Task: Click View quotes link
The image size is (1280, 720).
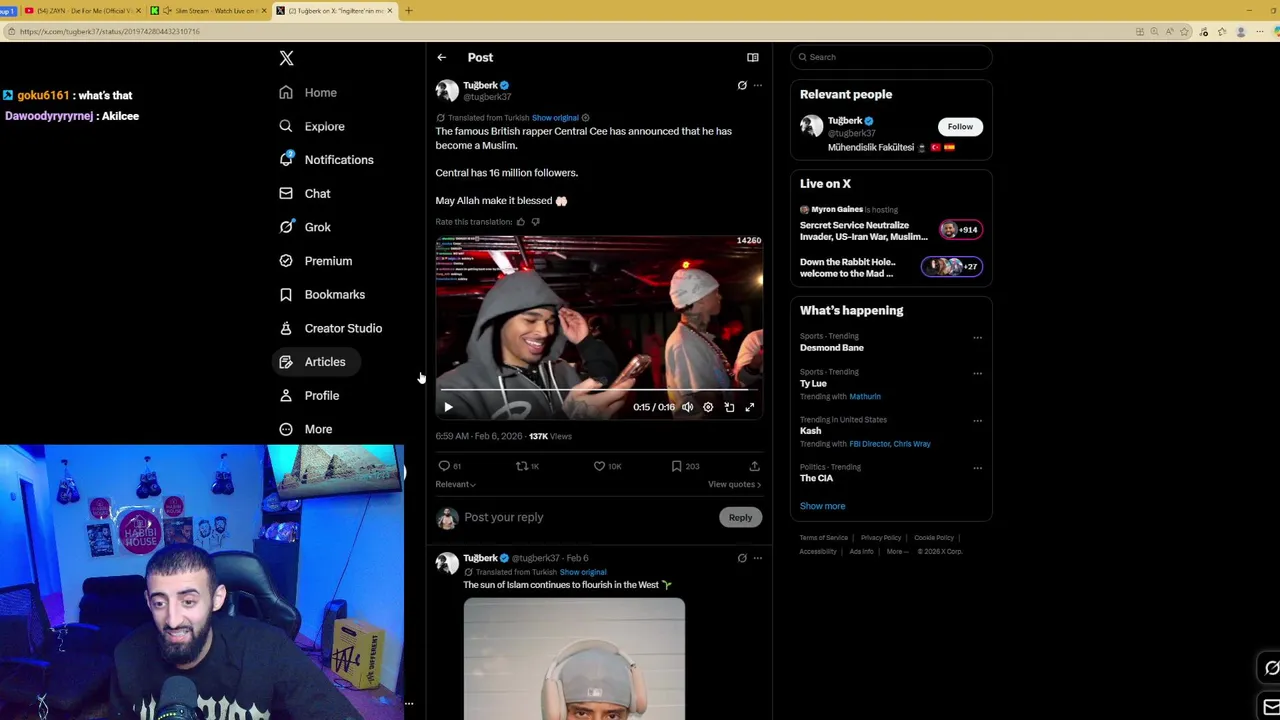Action: tap(734, 484)
